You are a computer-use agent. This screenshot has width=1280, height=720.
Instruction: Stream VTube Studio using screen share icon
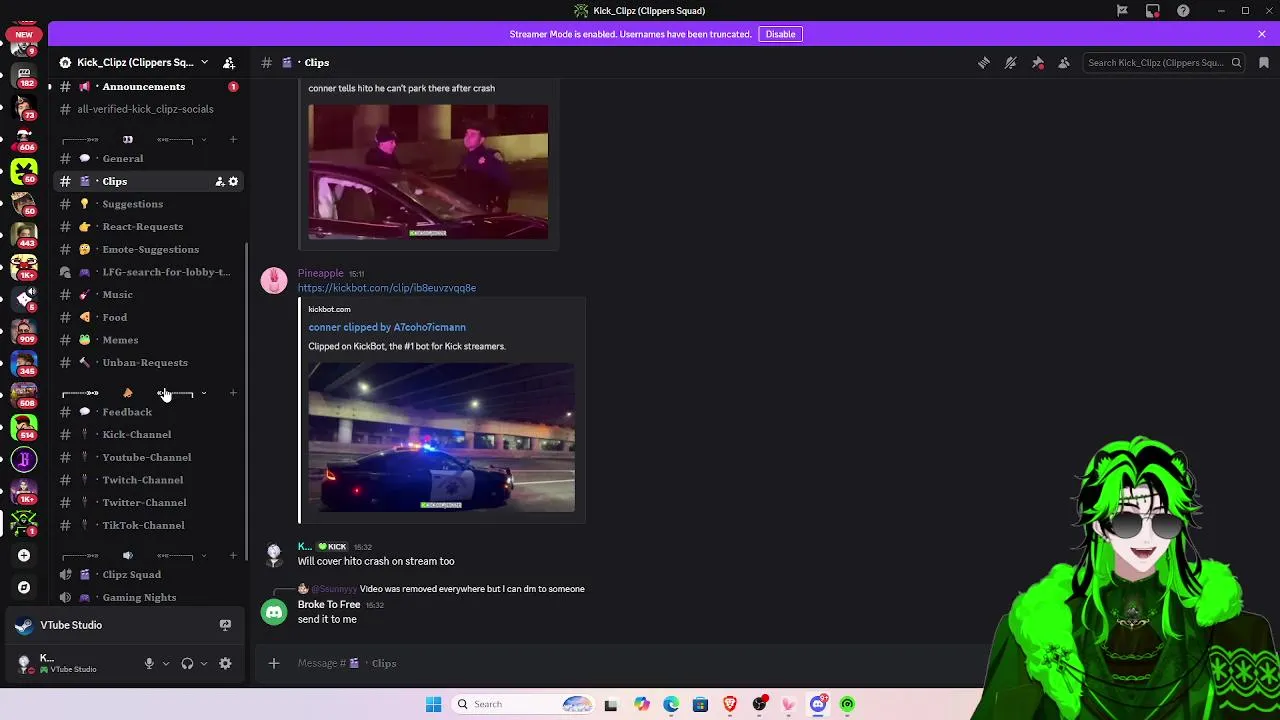click(225, 625)
